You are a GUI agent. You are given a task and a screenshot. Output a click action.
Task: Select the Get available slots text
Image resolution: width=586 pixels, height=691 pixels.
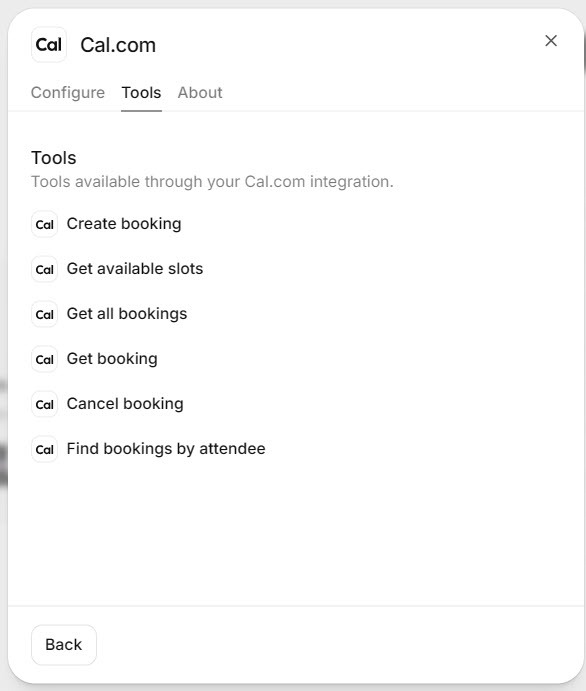coord(135,269)
